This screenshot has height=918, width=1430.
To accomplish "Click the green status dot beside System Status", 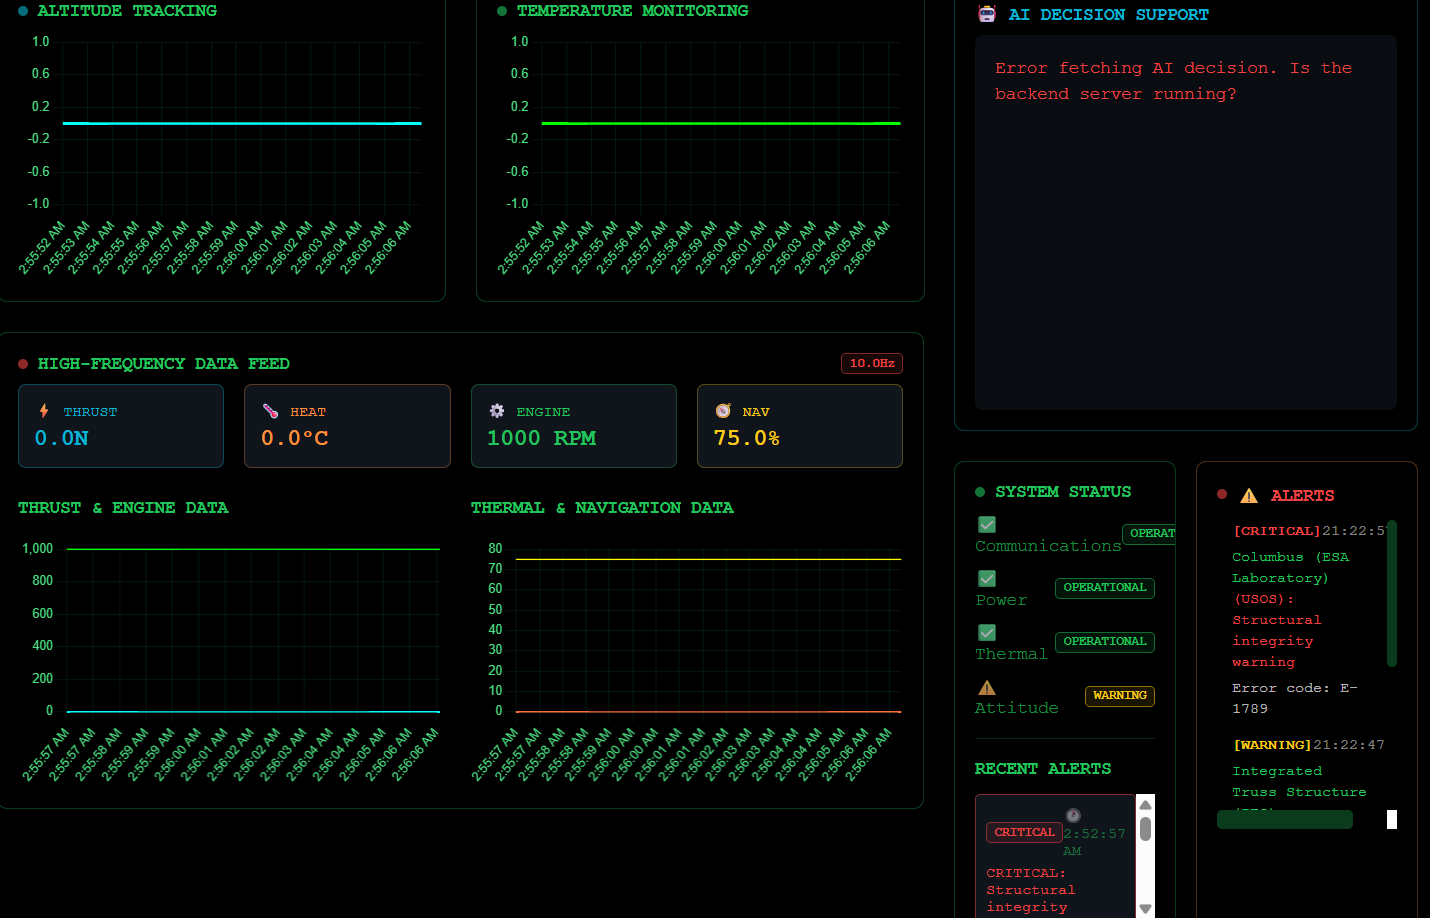I will tap(980, 492).
